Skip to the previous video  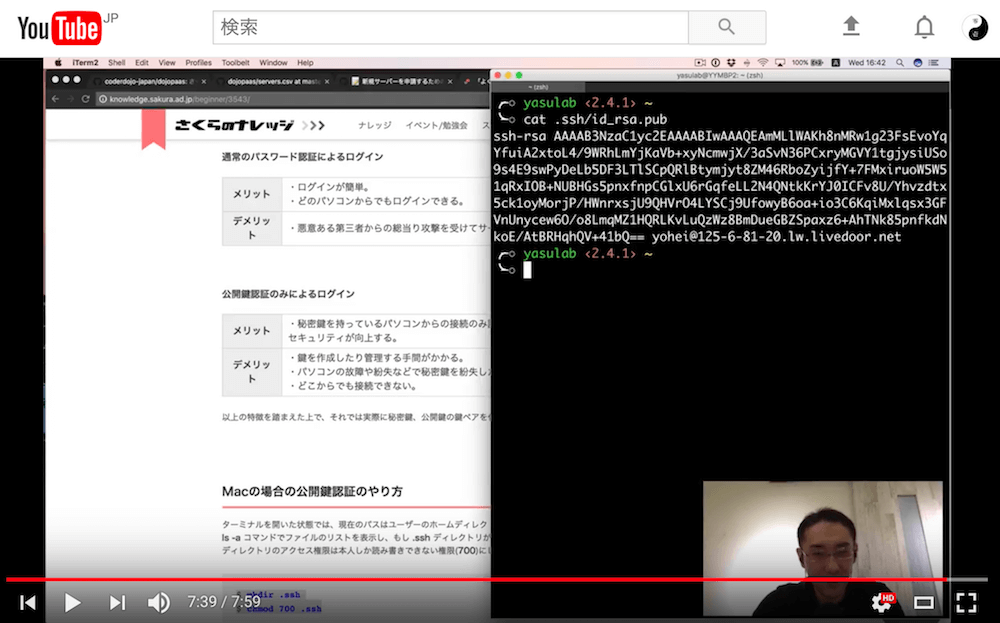27,602
